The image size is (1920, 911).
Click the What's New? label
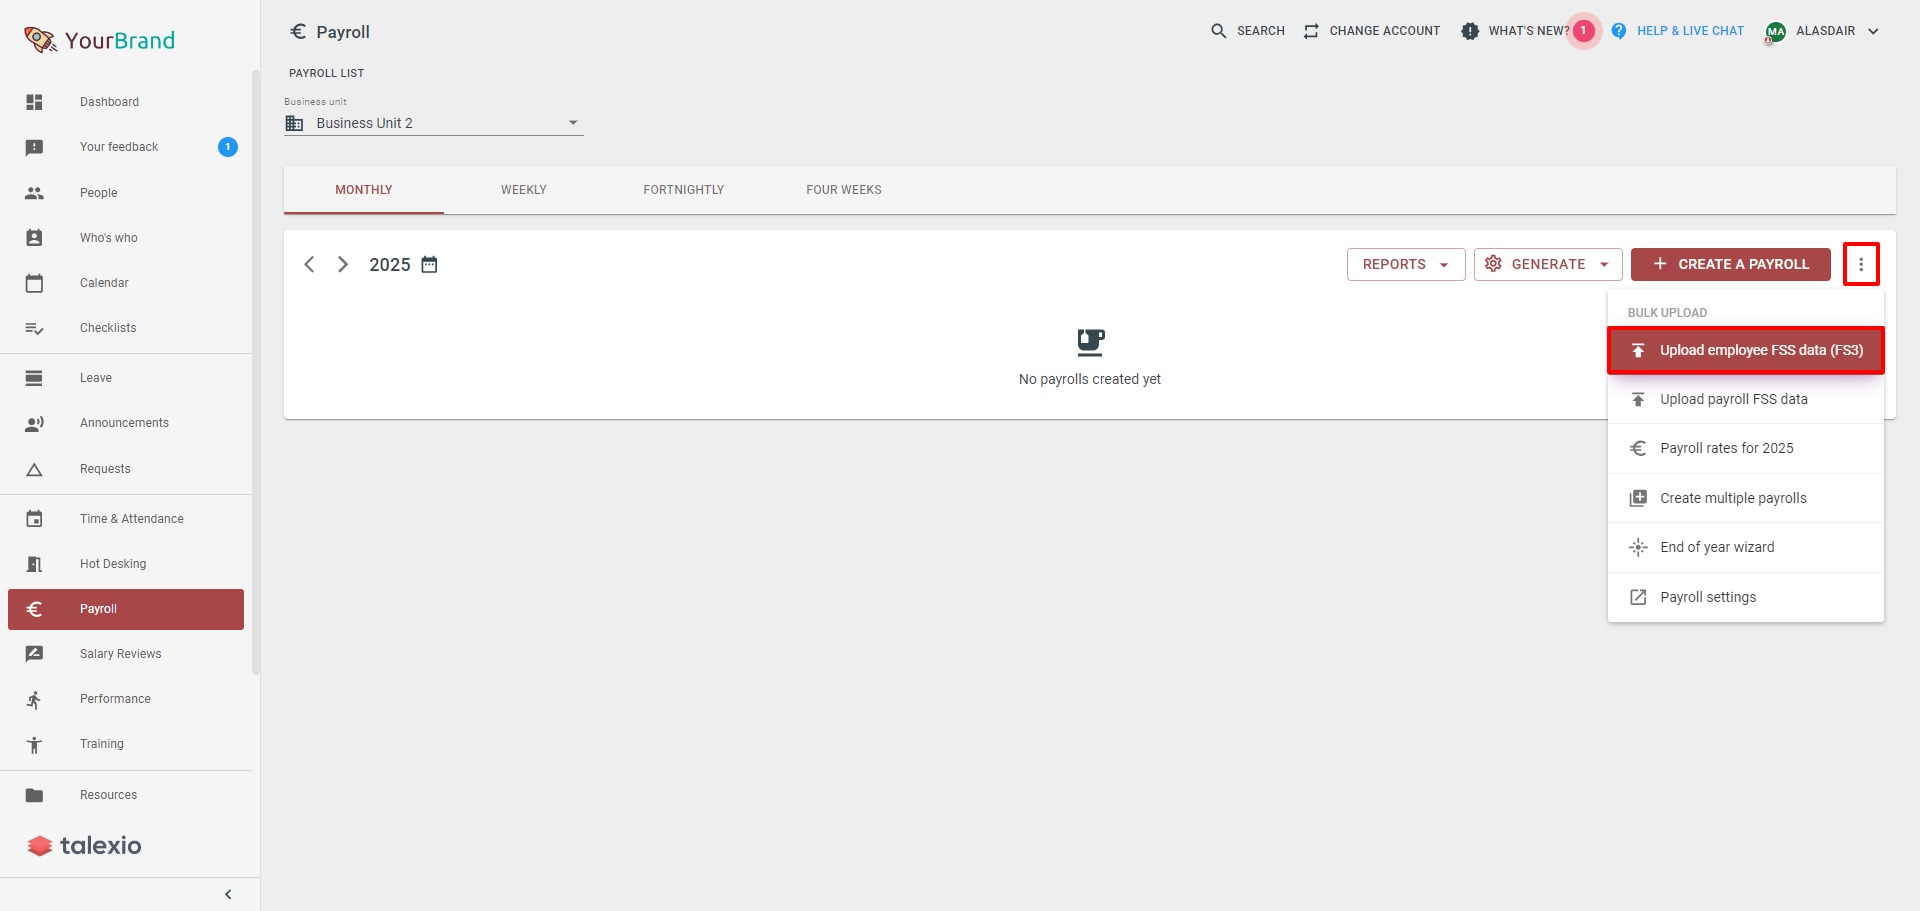tap(1529, 31)
